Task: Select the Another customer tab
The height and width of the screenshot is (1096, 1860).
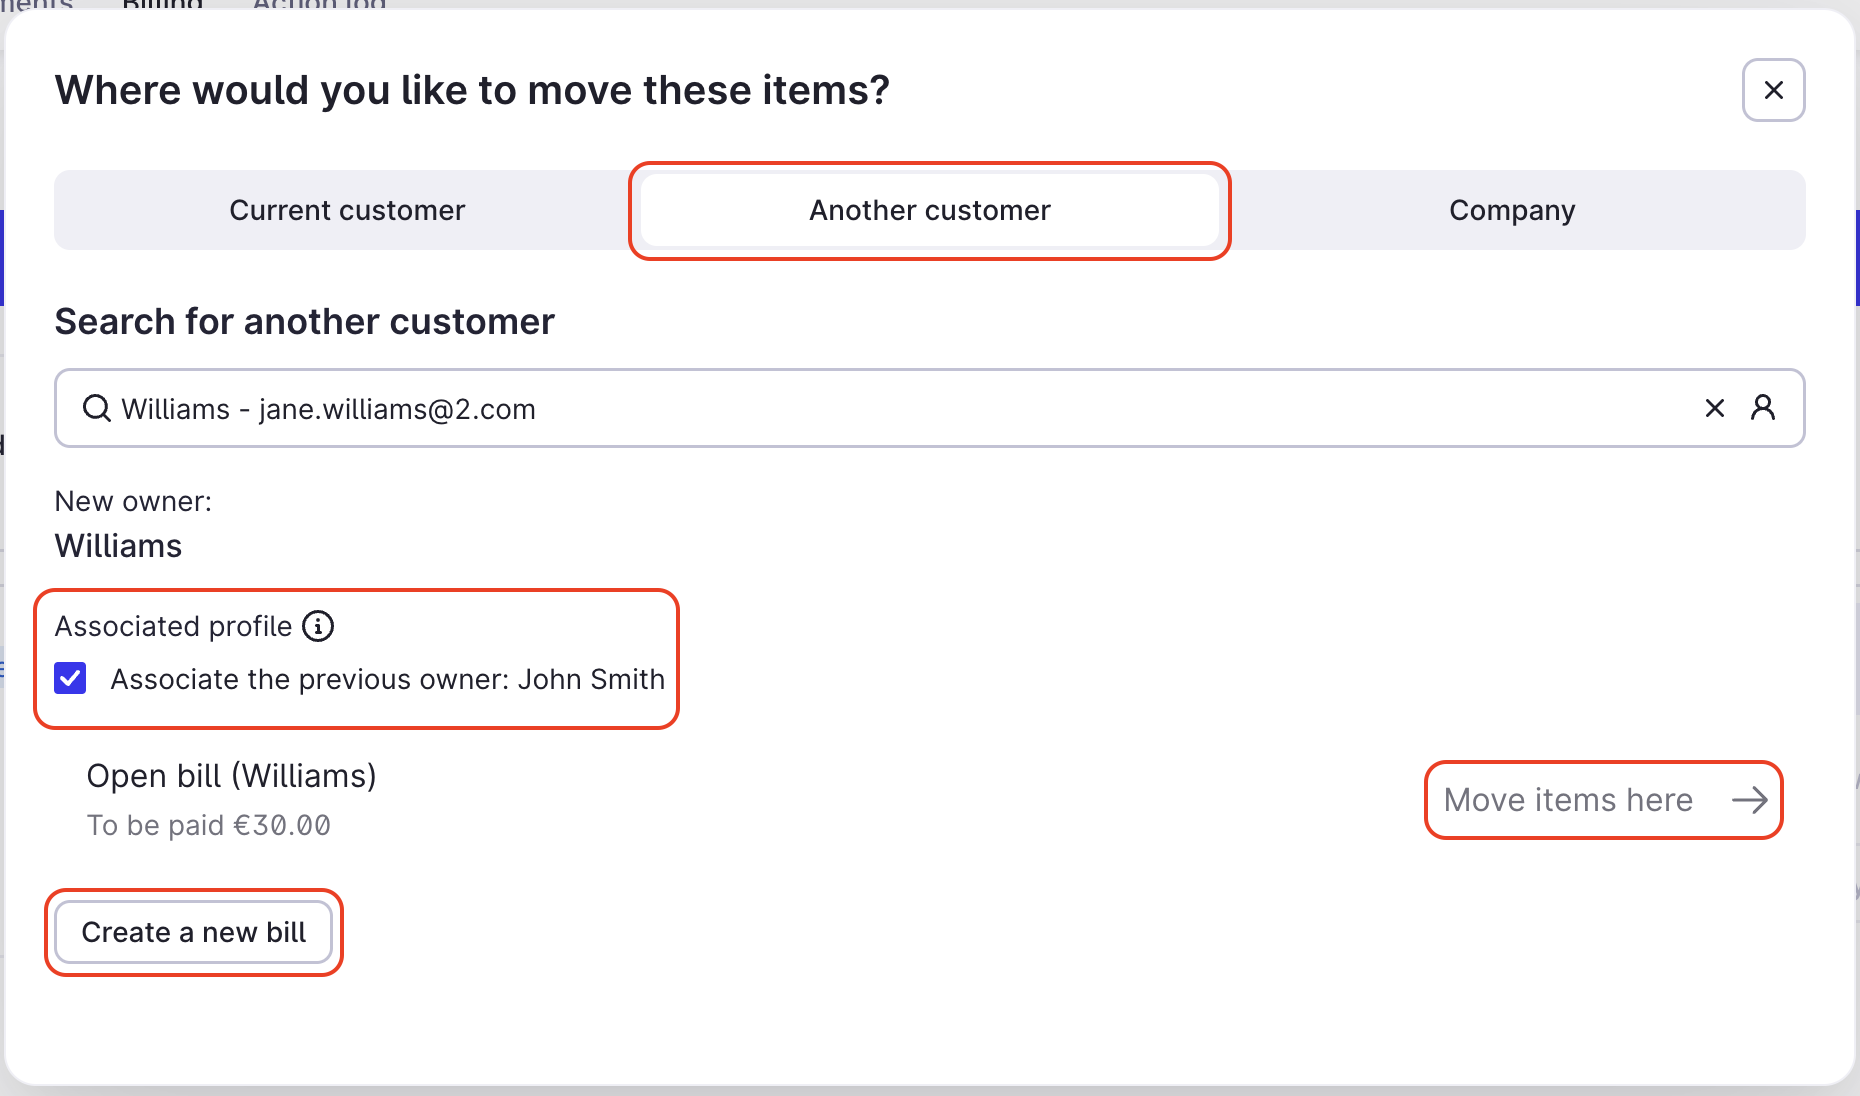Action: coord(930,210)
